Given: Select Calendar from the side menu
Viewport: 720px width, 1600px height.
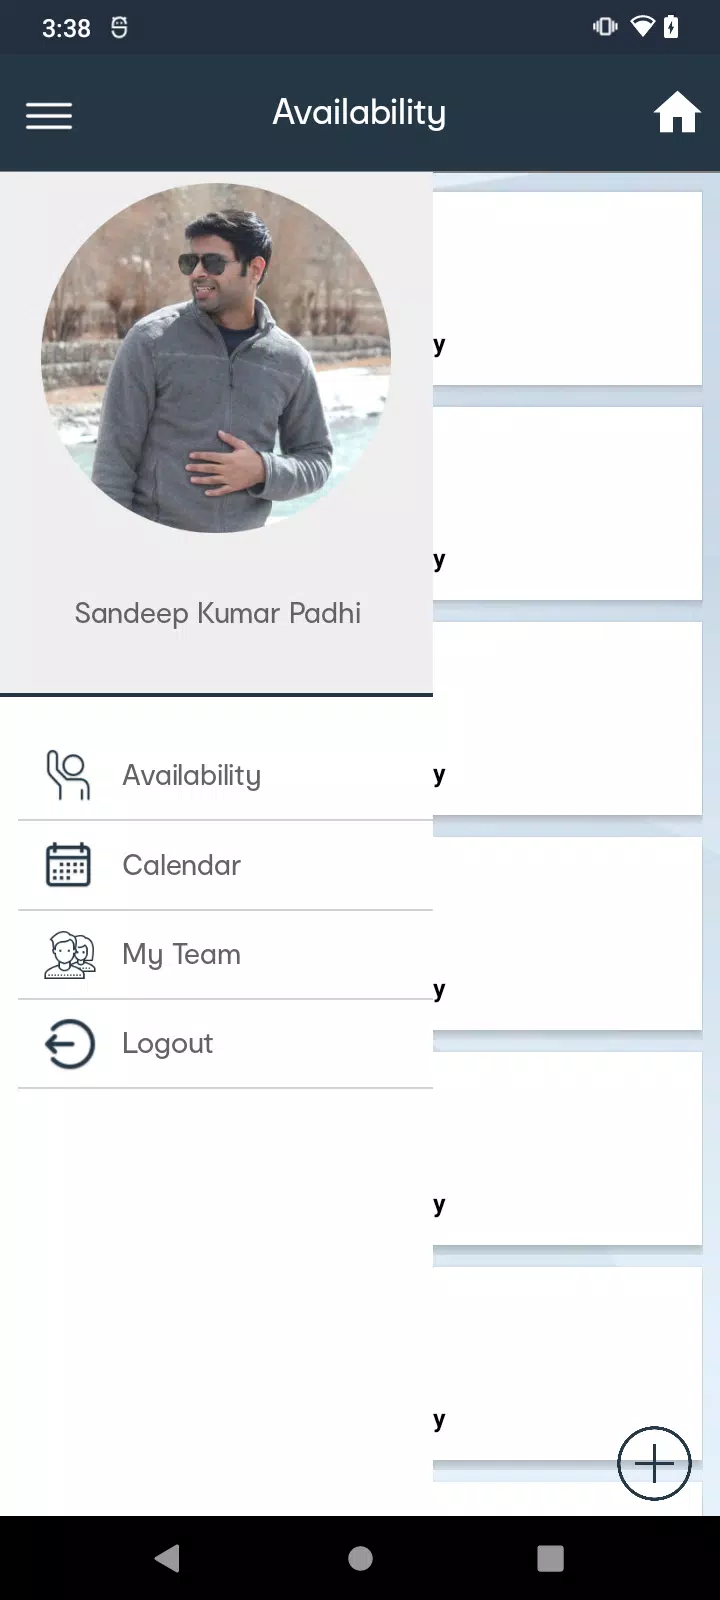Looking at the screenshot, I should pos(225,866).
